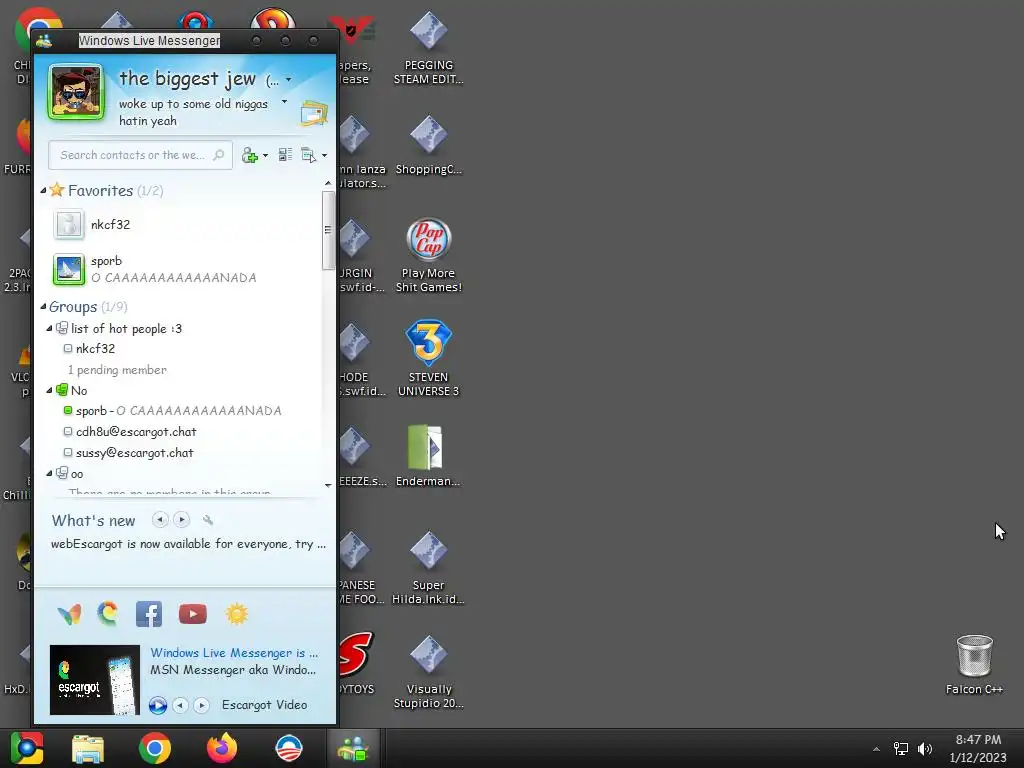The image size is (1024, 768).
Task: Open the email inbox envelope icon
Action: pos(314,114)
